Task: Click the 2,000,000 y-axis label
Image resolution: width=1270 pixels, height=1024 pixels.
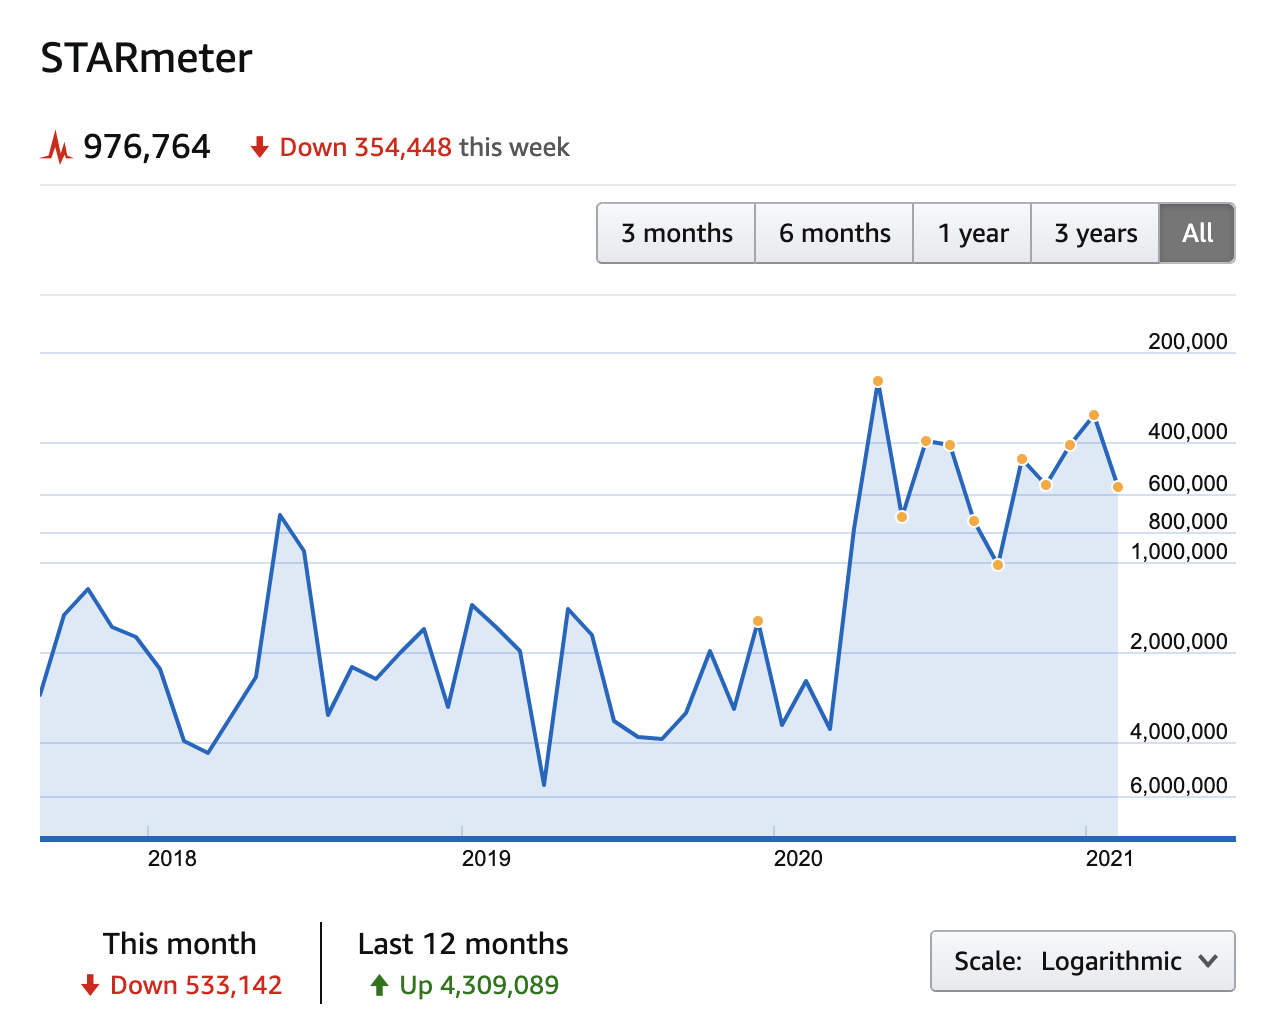Action: [x=1179, y=642]
